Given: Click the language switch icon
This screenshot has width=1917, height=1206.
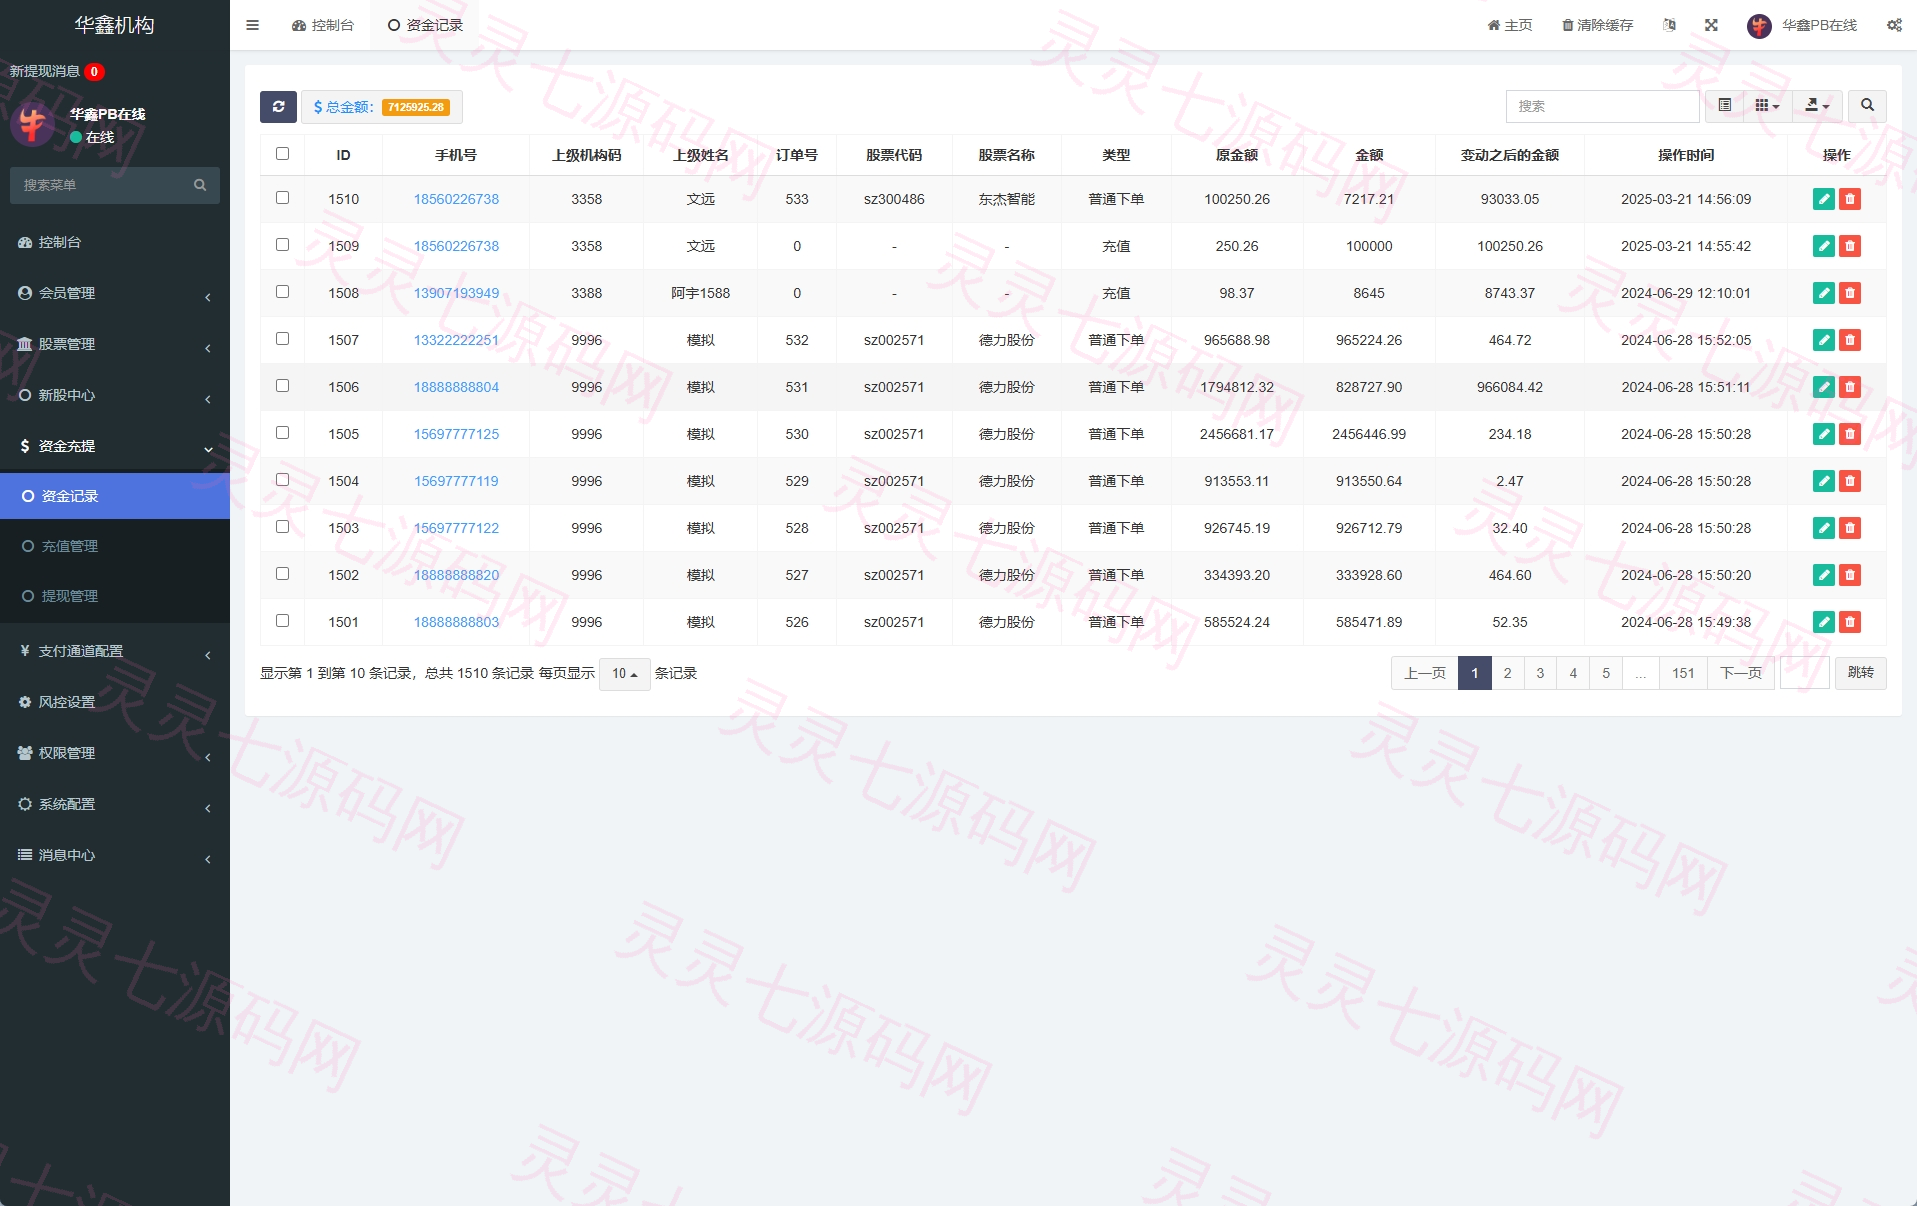Looking at the screenshot, I should pos(1669,25).
